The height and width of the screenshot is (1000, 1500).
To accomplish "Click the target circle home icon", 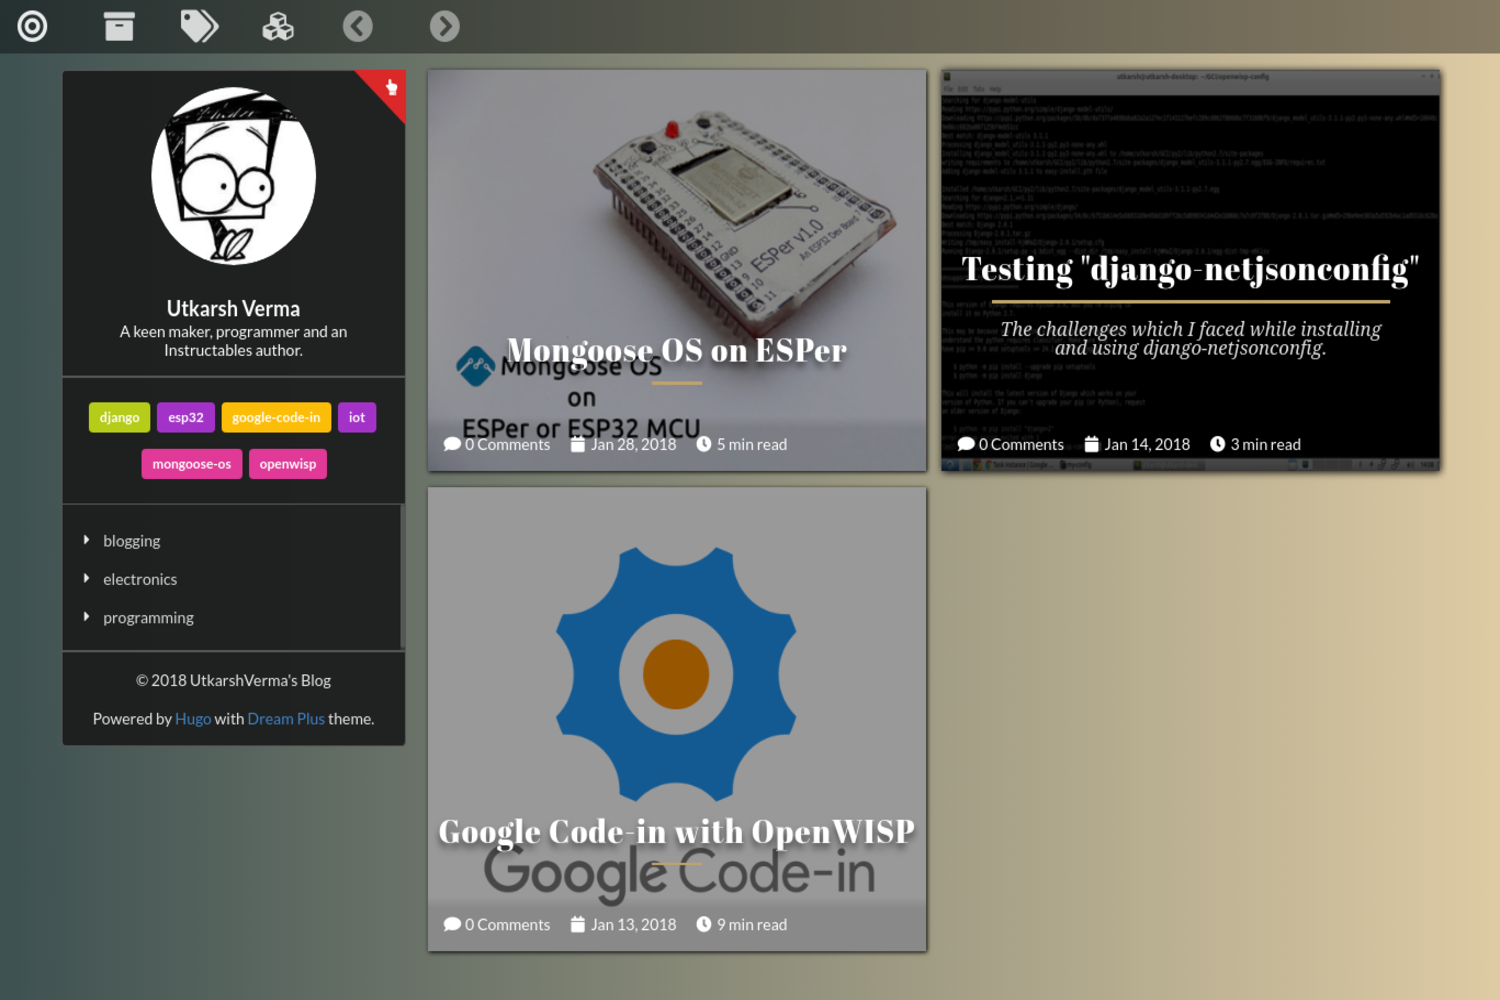I will (x=32, y=26).
